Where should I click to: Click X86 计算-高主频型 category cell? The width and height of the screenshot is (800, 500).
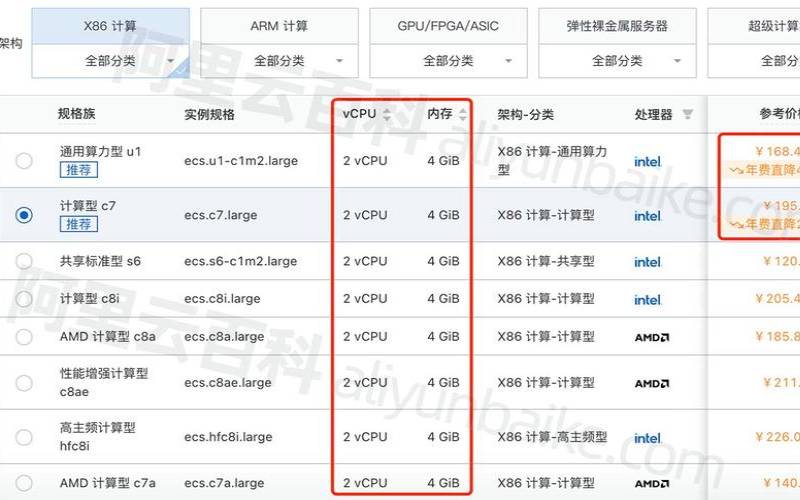point(552,437)
